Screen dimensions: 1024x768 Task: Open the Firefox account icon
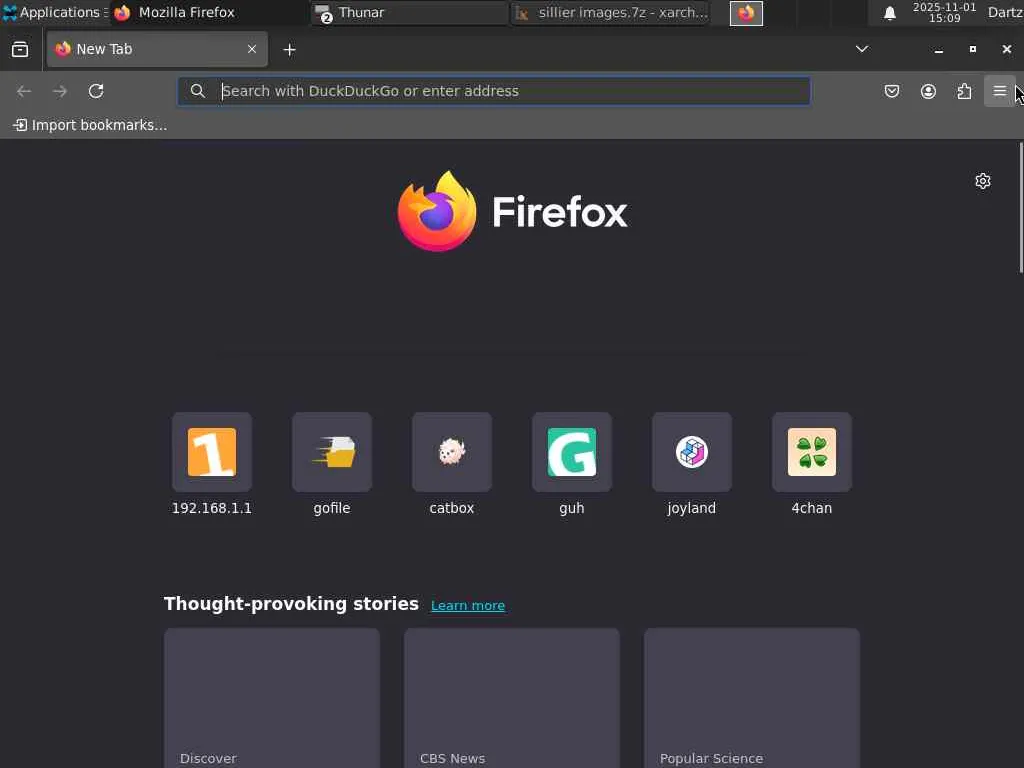coord(928,91)
